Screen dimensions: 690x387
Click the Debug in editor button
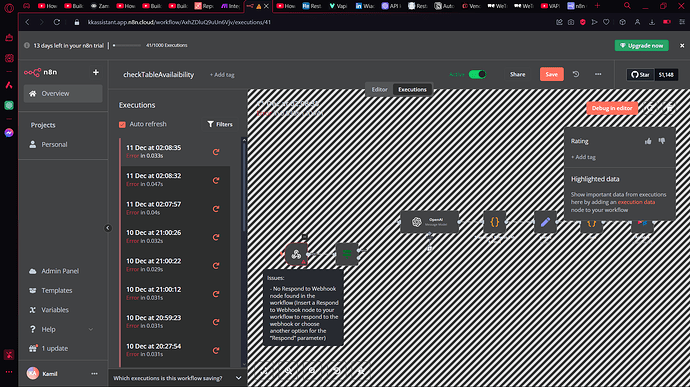click(612, 108)
